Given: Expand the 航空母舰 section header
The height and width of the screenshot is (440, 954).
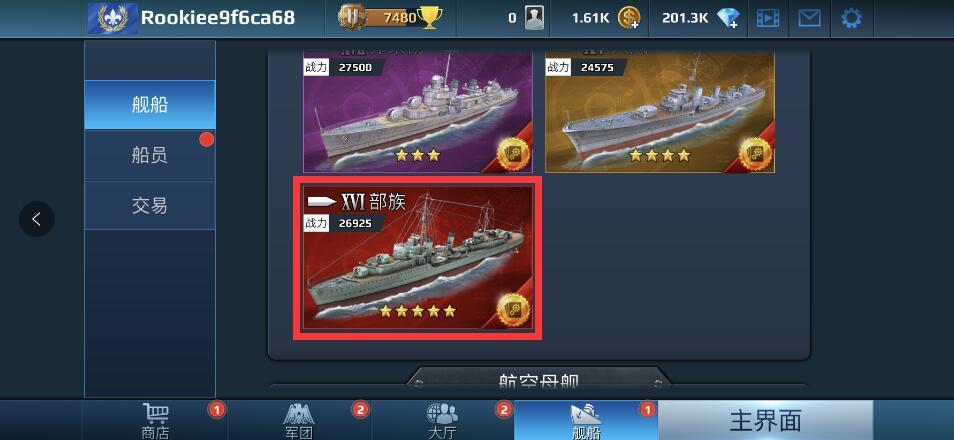Looking at the screenshot, I should tap(538, 380).
